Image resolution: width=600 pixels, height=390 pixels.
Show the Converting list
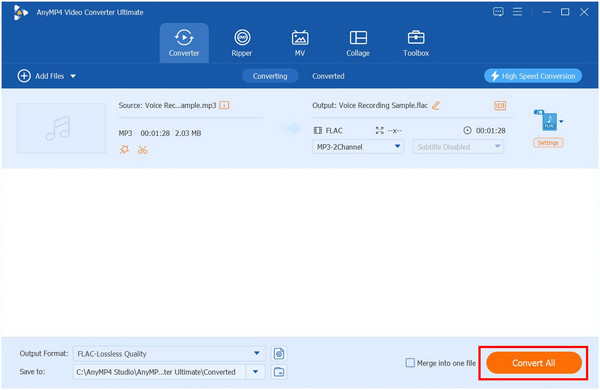(270, 76)
